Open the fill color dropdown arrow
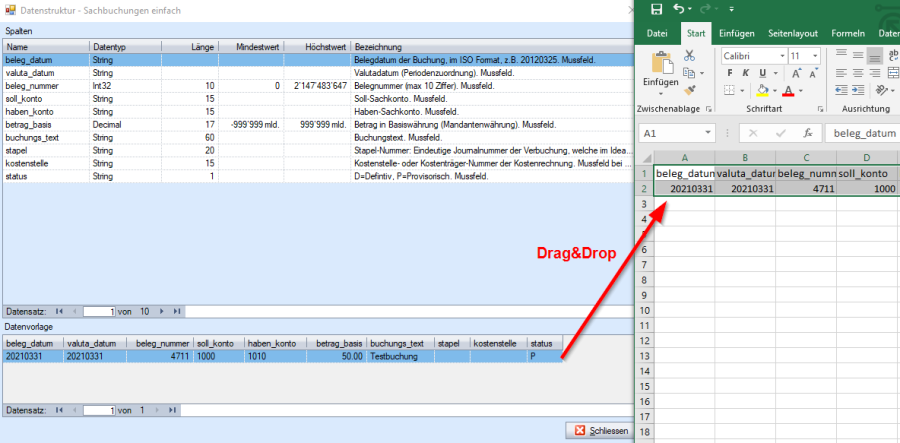Screen dimensions: 900x443 [776, 91]
